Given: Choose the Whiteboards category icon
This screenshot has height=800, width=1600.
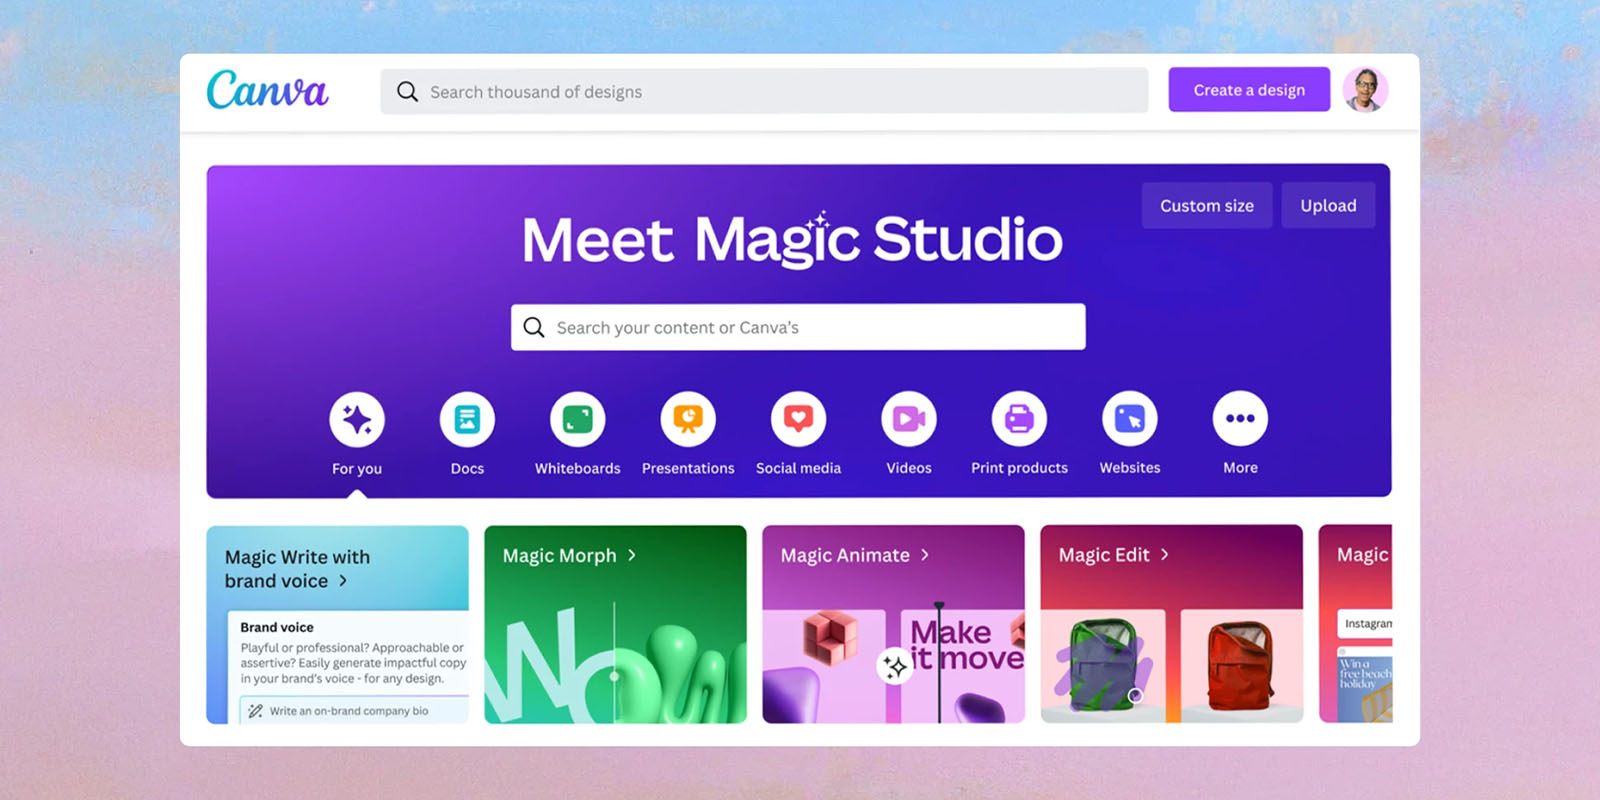Looking at the screenshot, I should [578, 419].
